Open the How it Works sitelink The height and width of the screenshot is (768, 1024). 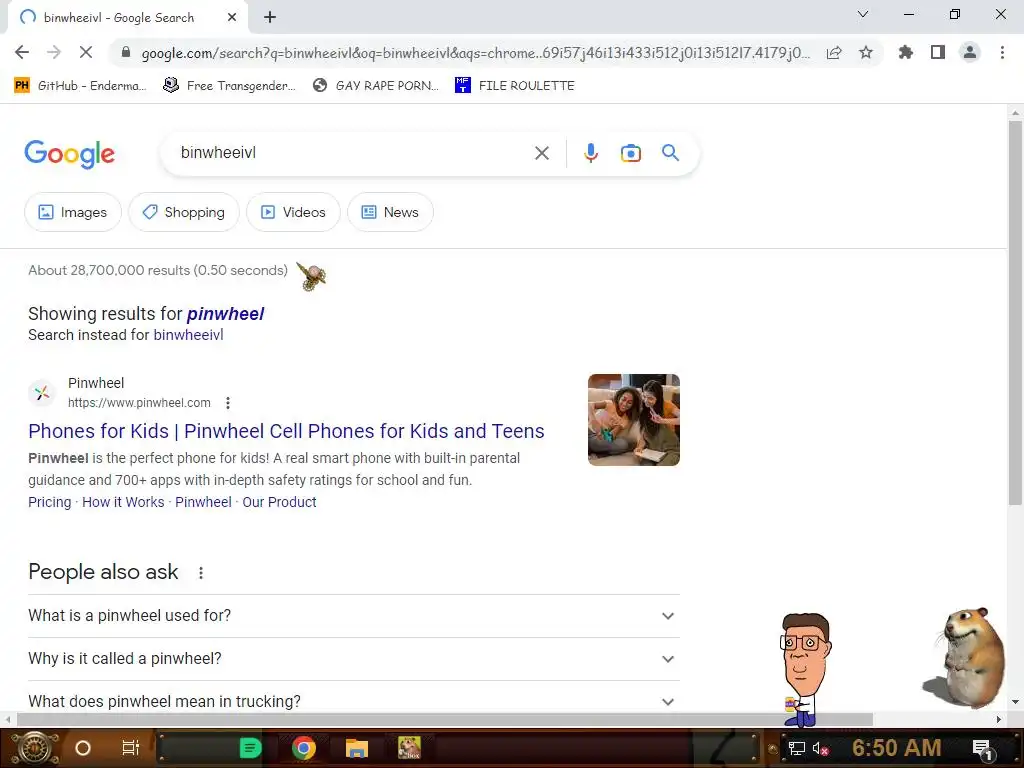click(x=123, y=502)
